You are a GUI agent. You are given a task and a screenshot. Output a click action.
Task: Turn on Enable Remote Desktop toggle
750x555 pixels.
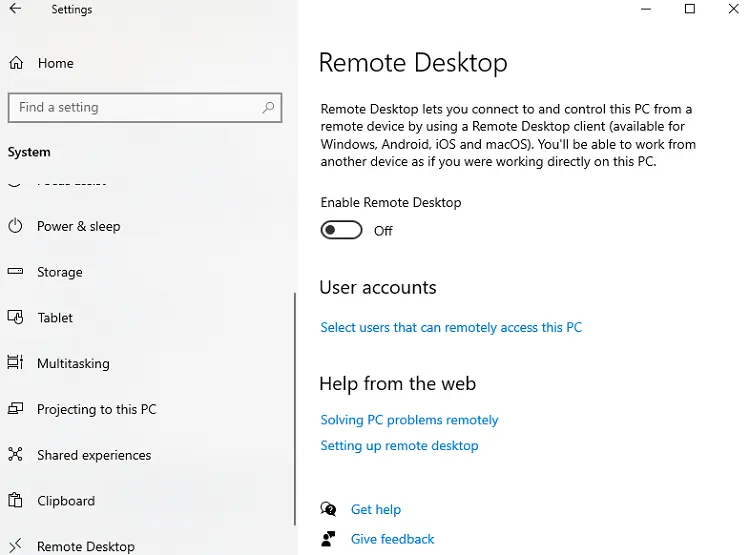click(342, 230)
